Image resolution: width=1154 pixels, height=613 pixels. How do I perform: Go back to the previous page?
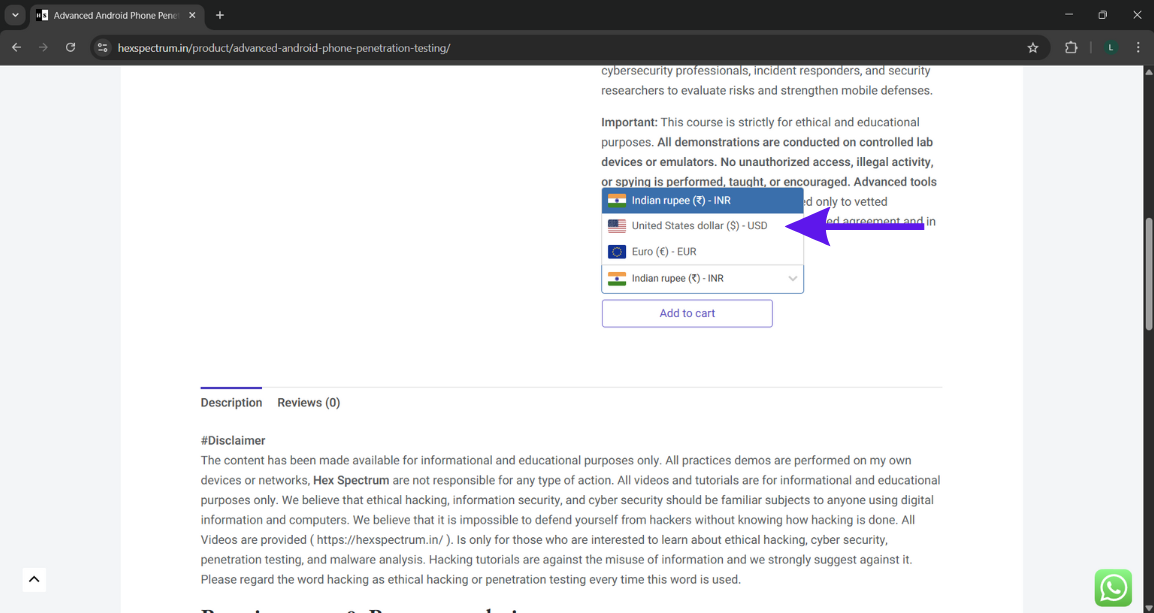(x=16, y=47)
